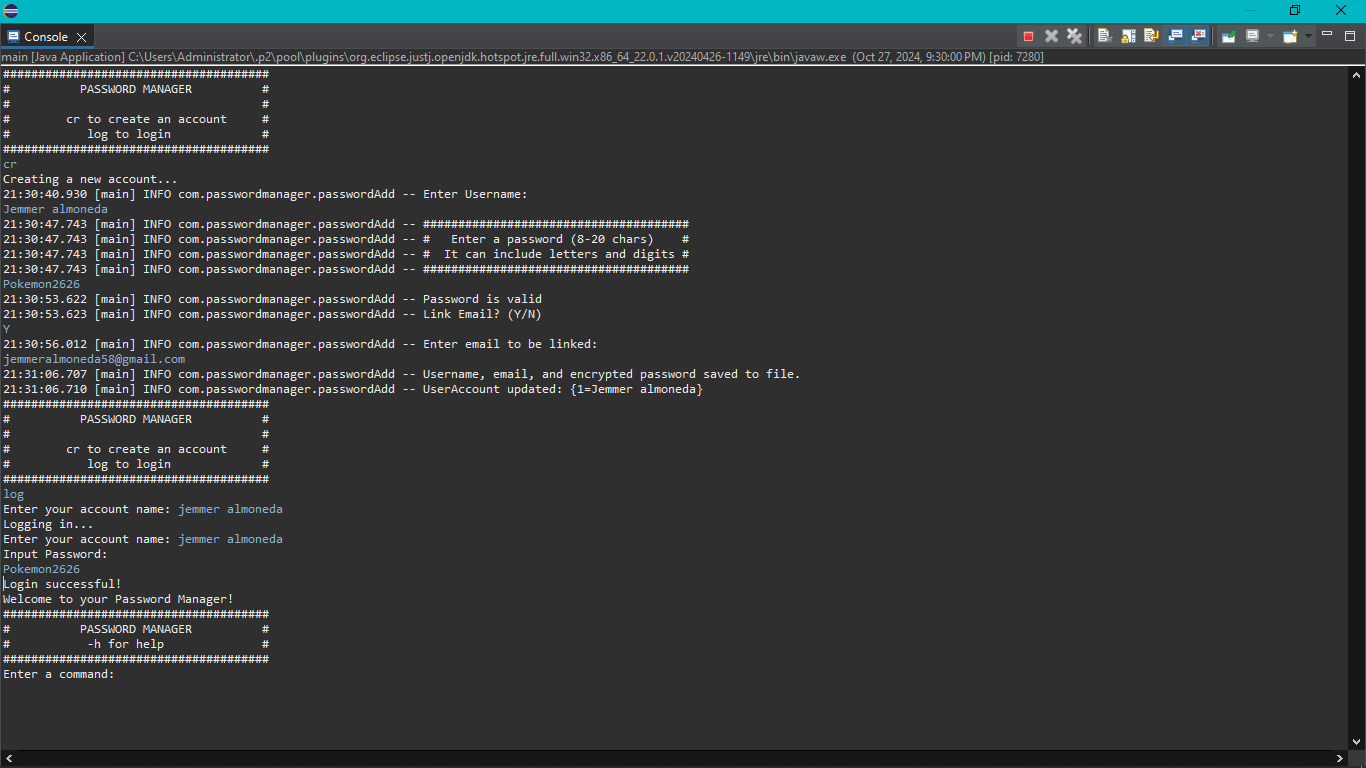Pin the current console
This screenshot has height=768, width=1366.
[1228, 36]
